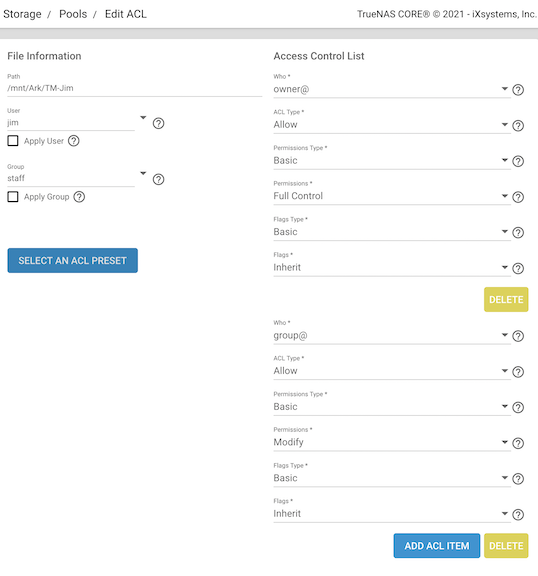Delete the owner@ ACL entry

pyautogui.click(x=506, y=299)
